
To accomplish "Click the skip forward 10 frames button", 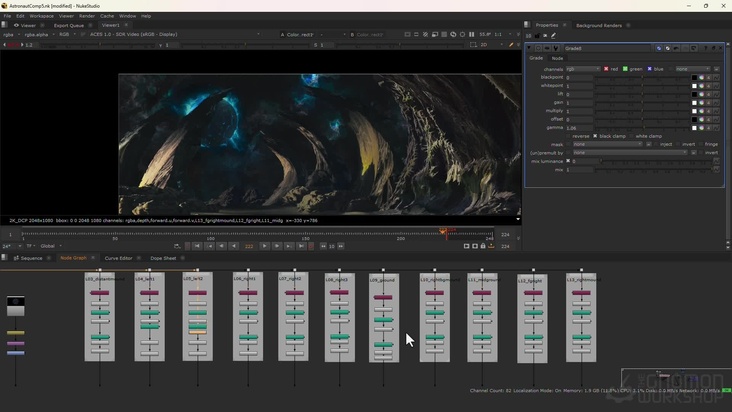I will pyautogui.click(x=341, y=246).
